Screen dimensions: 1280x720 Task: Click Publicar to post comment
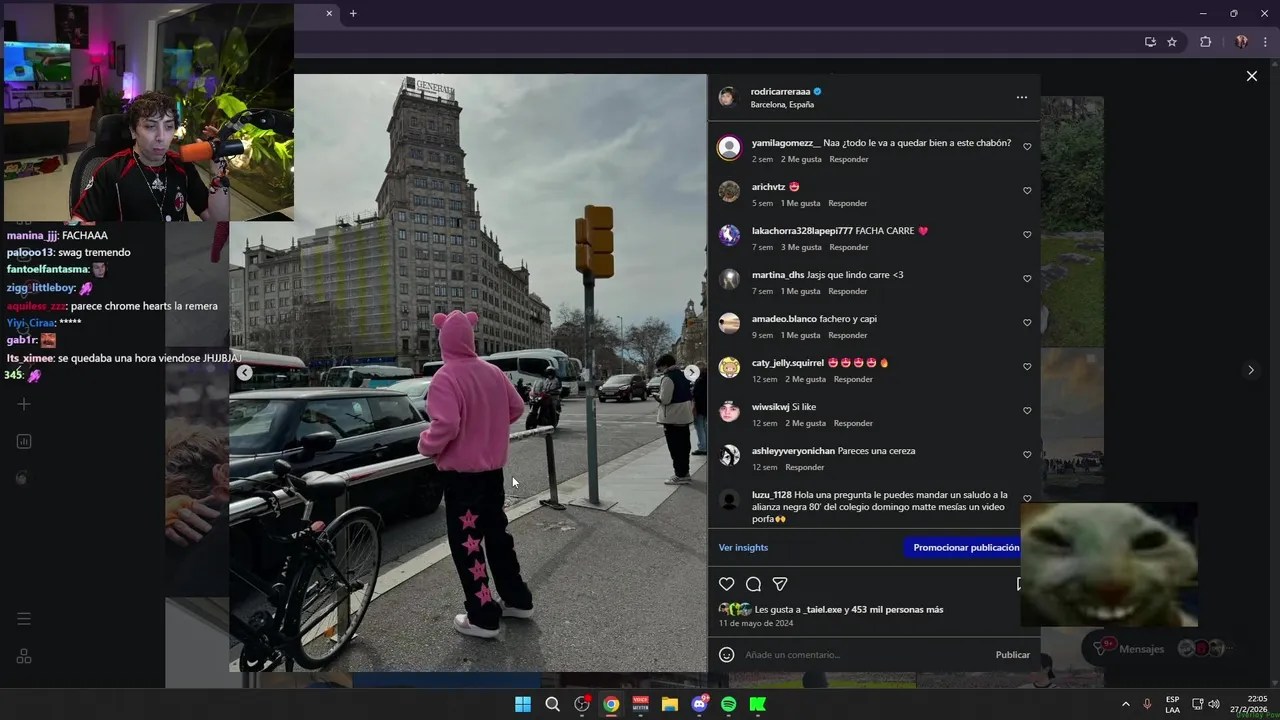click(1012, 655)
